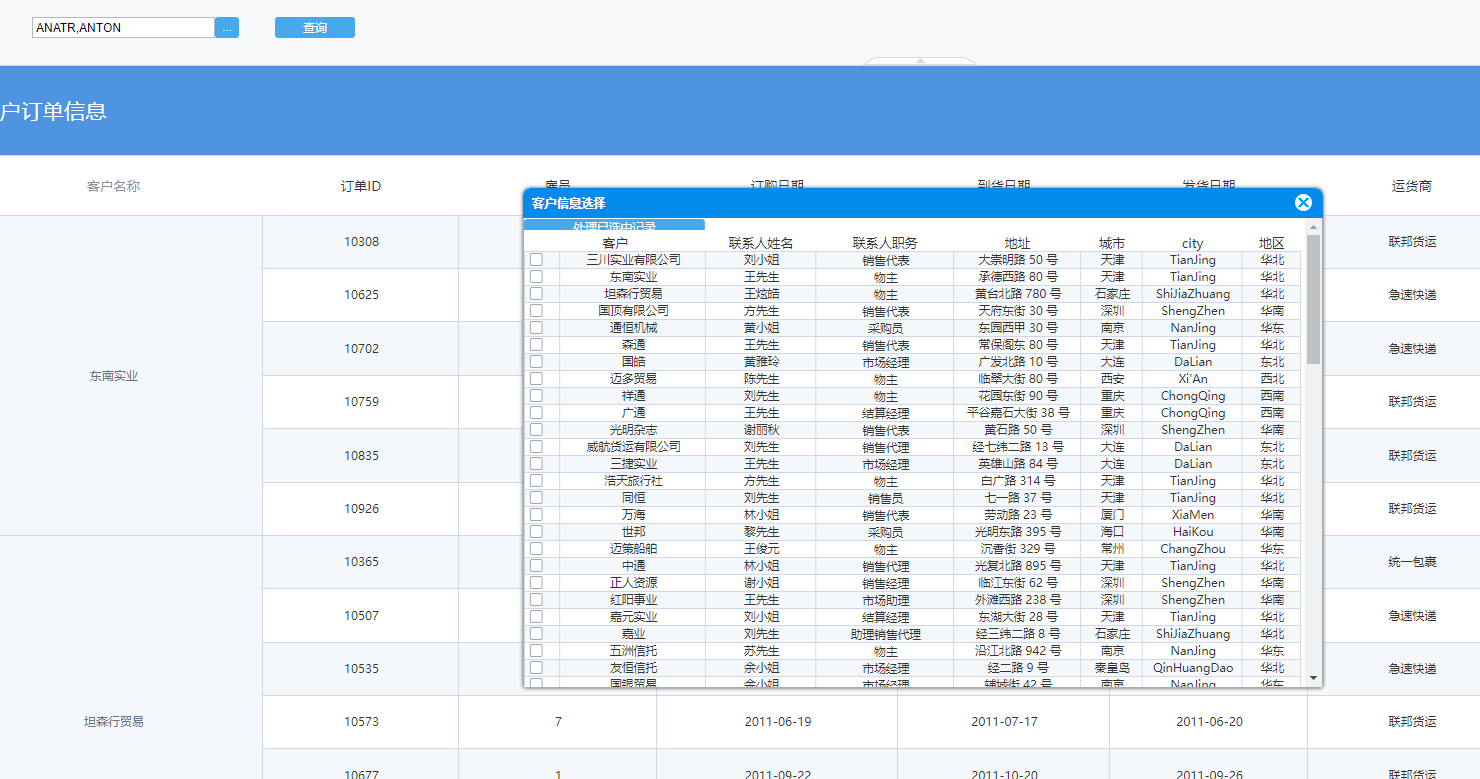Tick the checkbox for 迈多贸易
Image resolution: width=1480 pixels, height=779 pixels.
click(x=536, y=379)
